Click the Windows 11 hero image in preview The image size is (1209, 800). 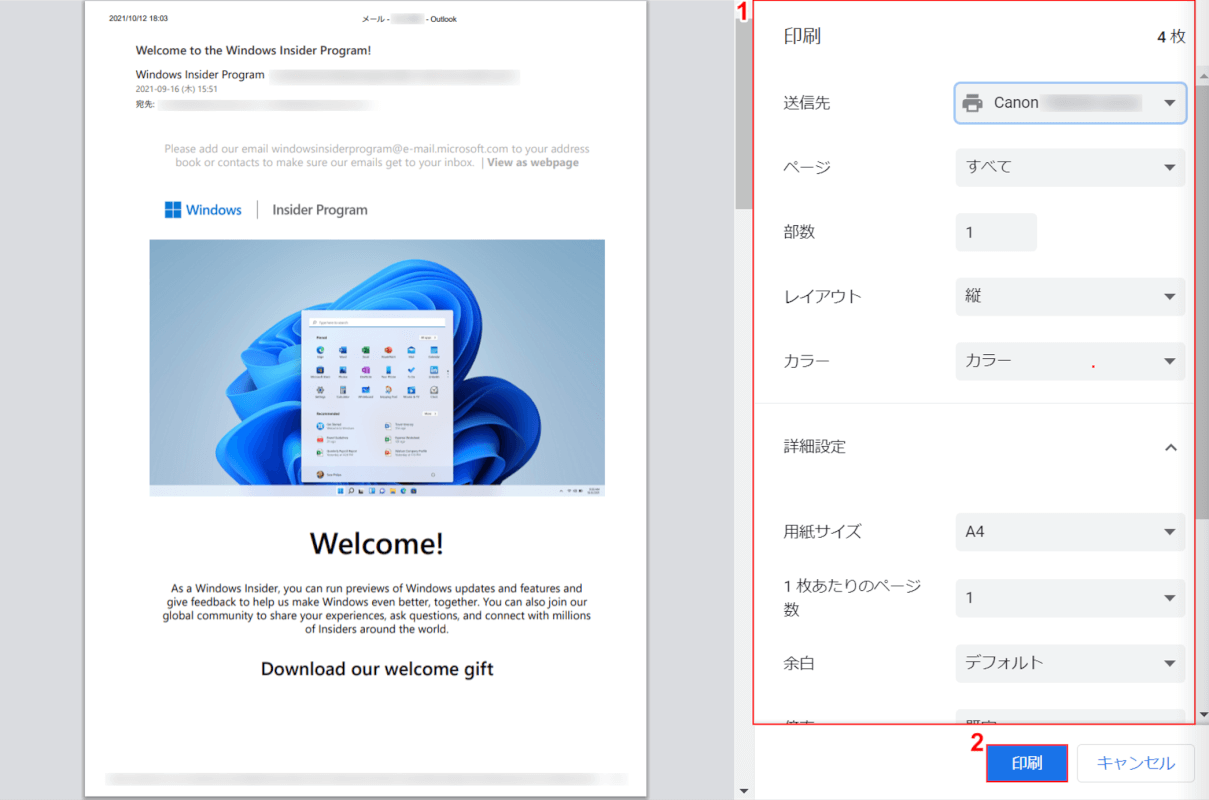(x=377, y=368)
